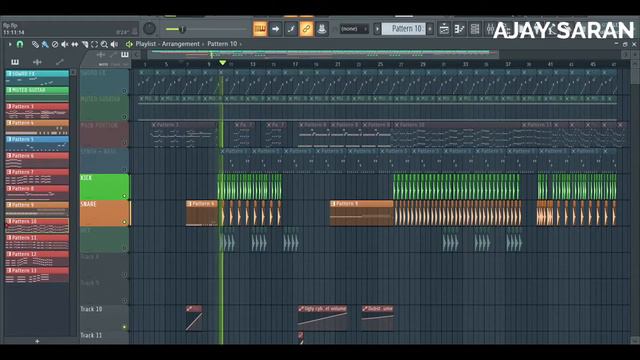Select the Paint brush tool
This screenshot has height=360, width=640.
pyautogui.click(x=45, y=44)
